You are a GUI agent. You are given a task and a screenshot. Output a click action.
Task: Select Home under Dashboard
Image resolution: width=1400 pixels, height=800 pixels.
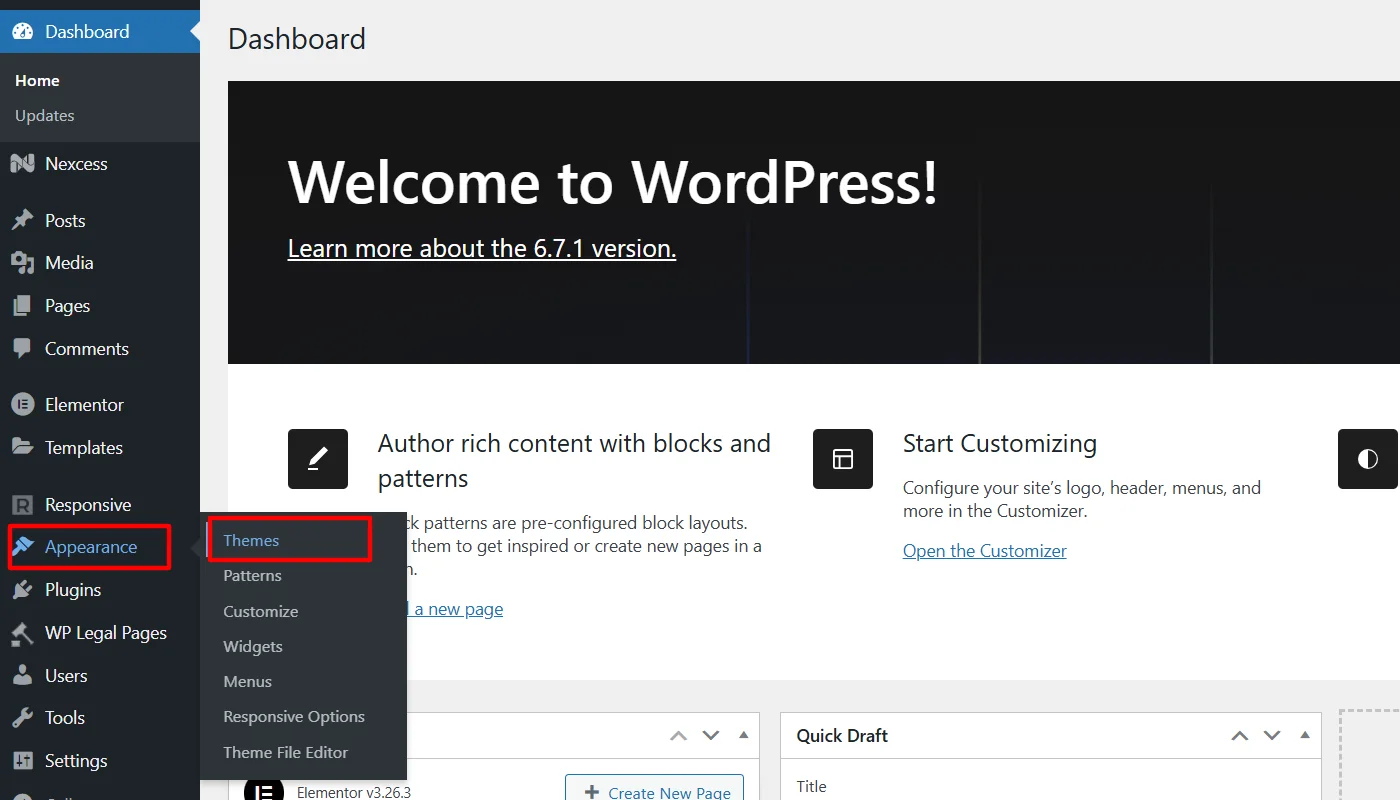37,81
